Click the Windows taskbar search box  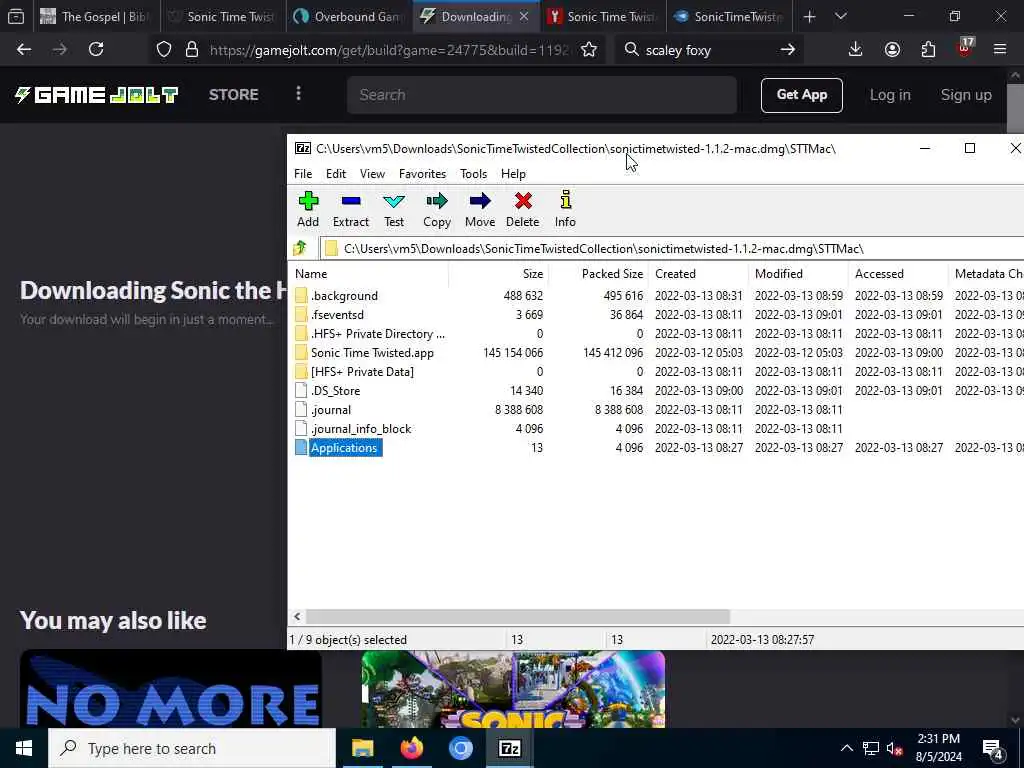click(193, 748)
